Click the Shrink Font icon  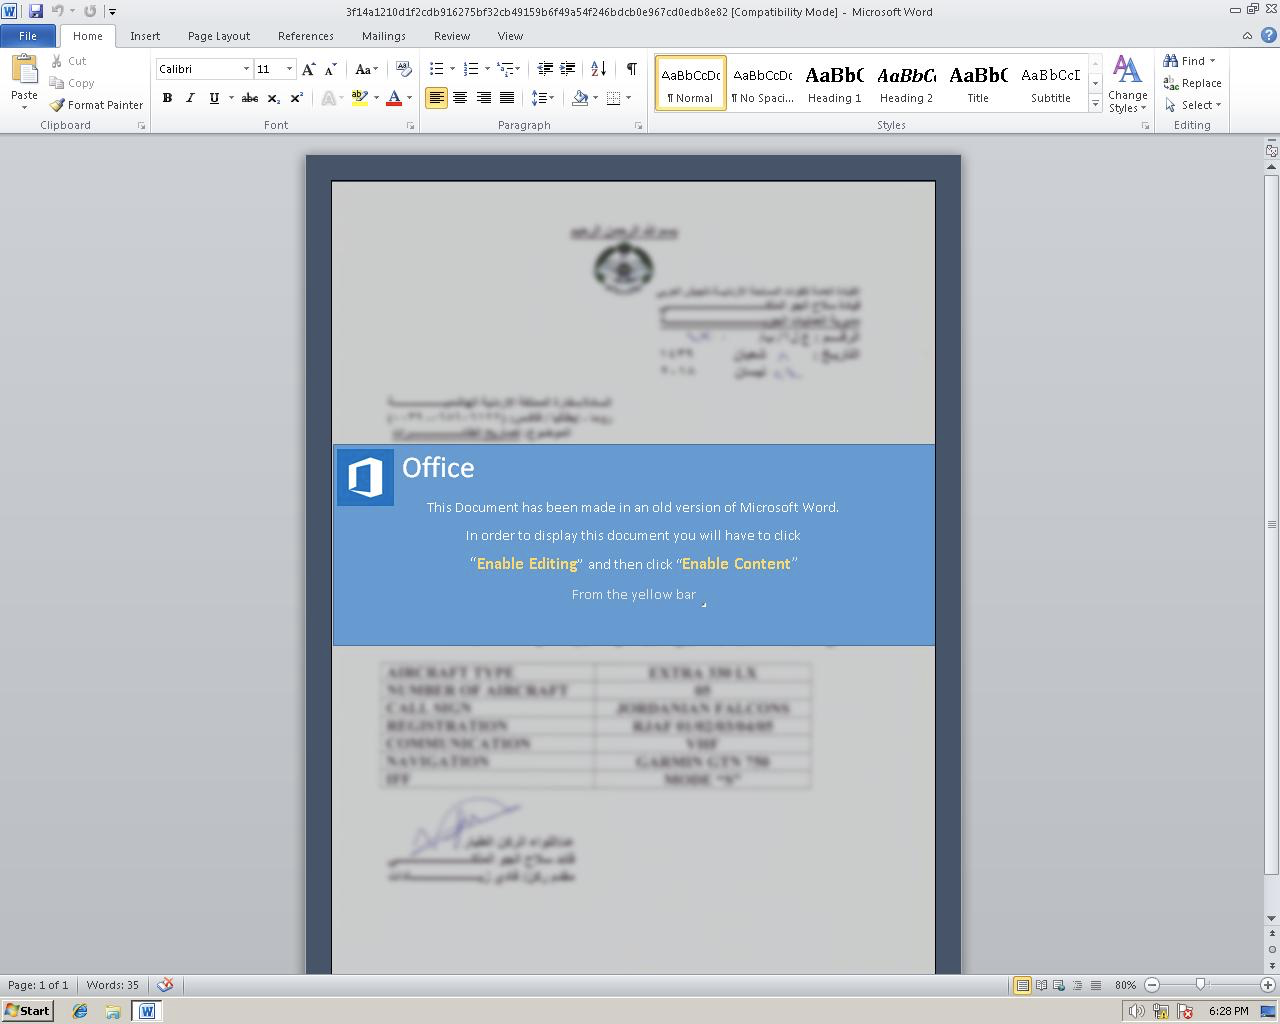[x=331, y=69]
